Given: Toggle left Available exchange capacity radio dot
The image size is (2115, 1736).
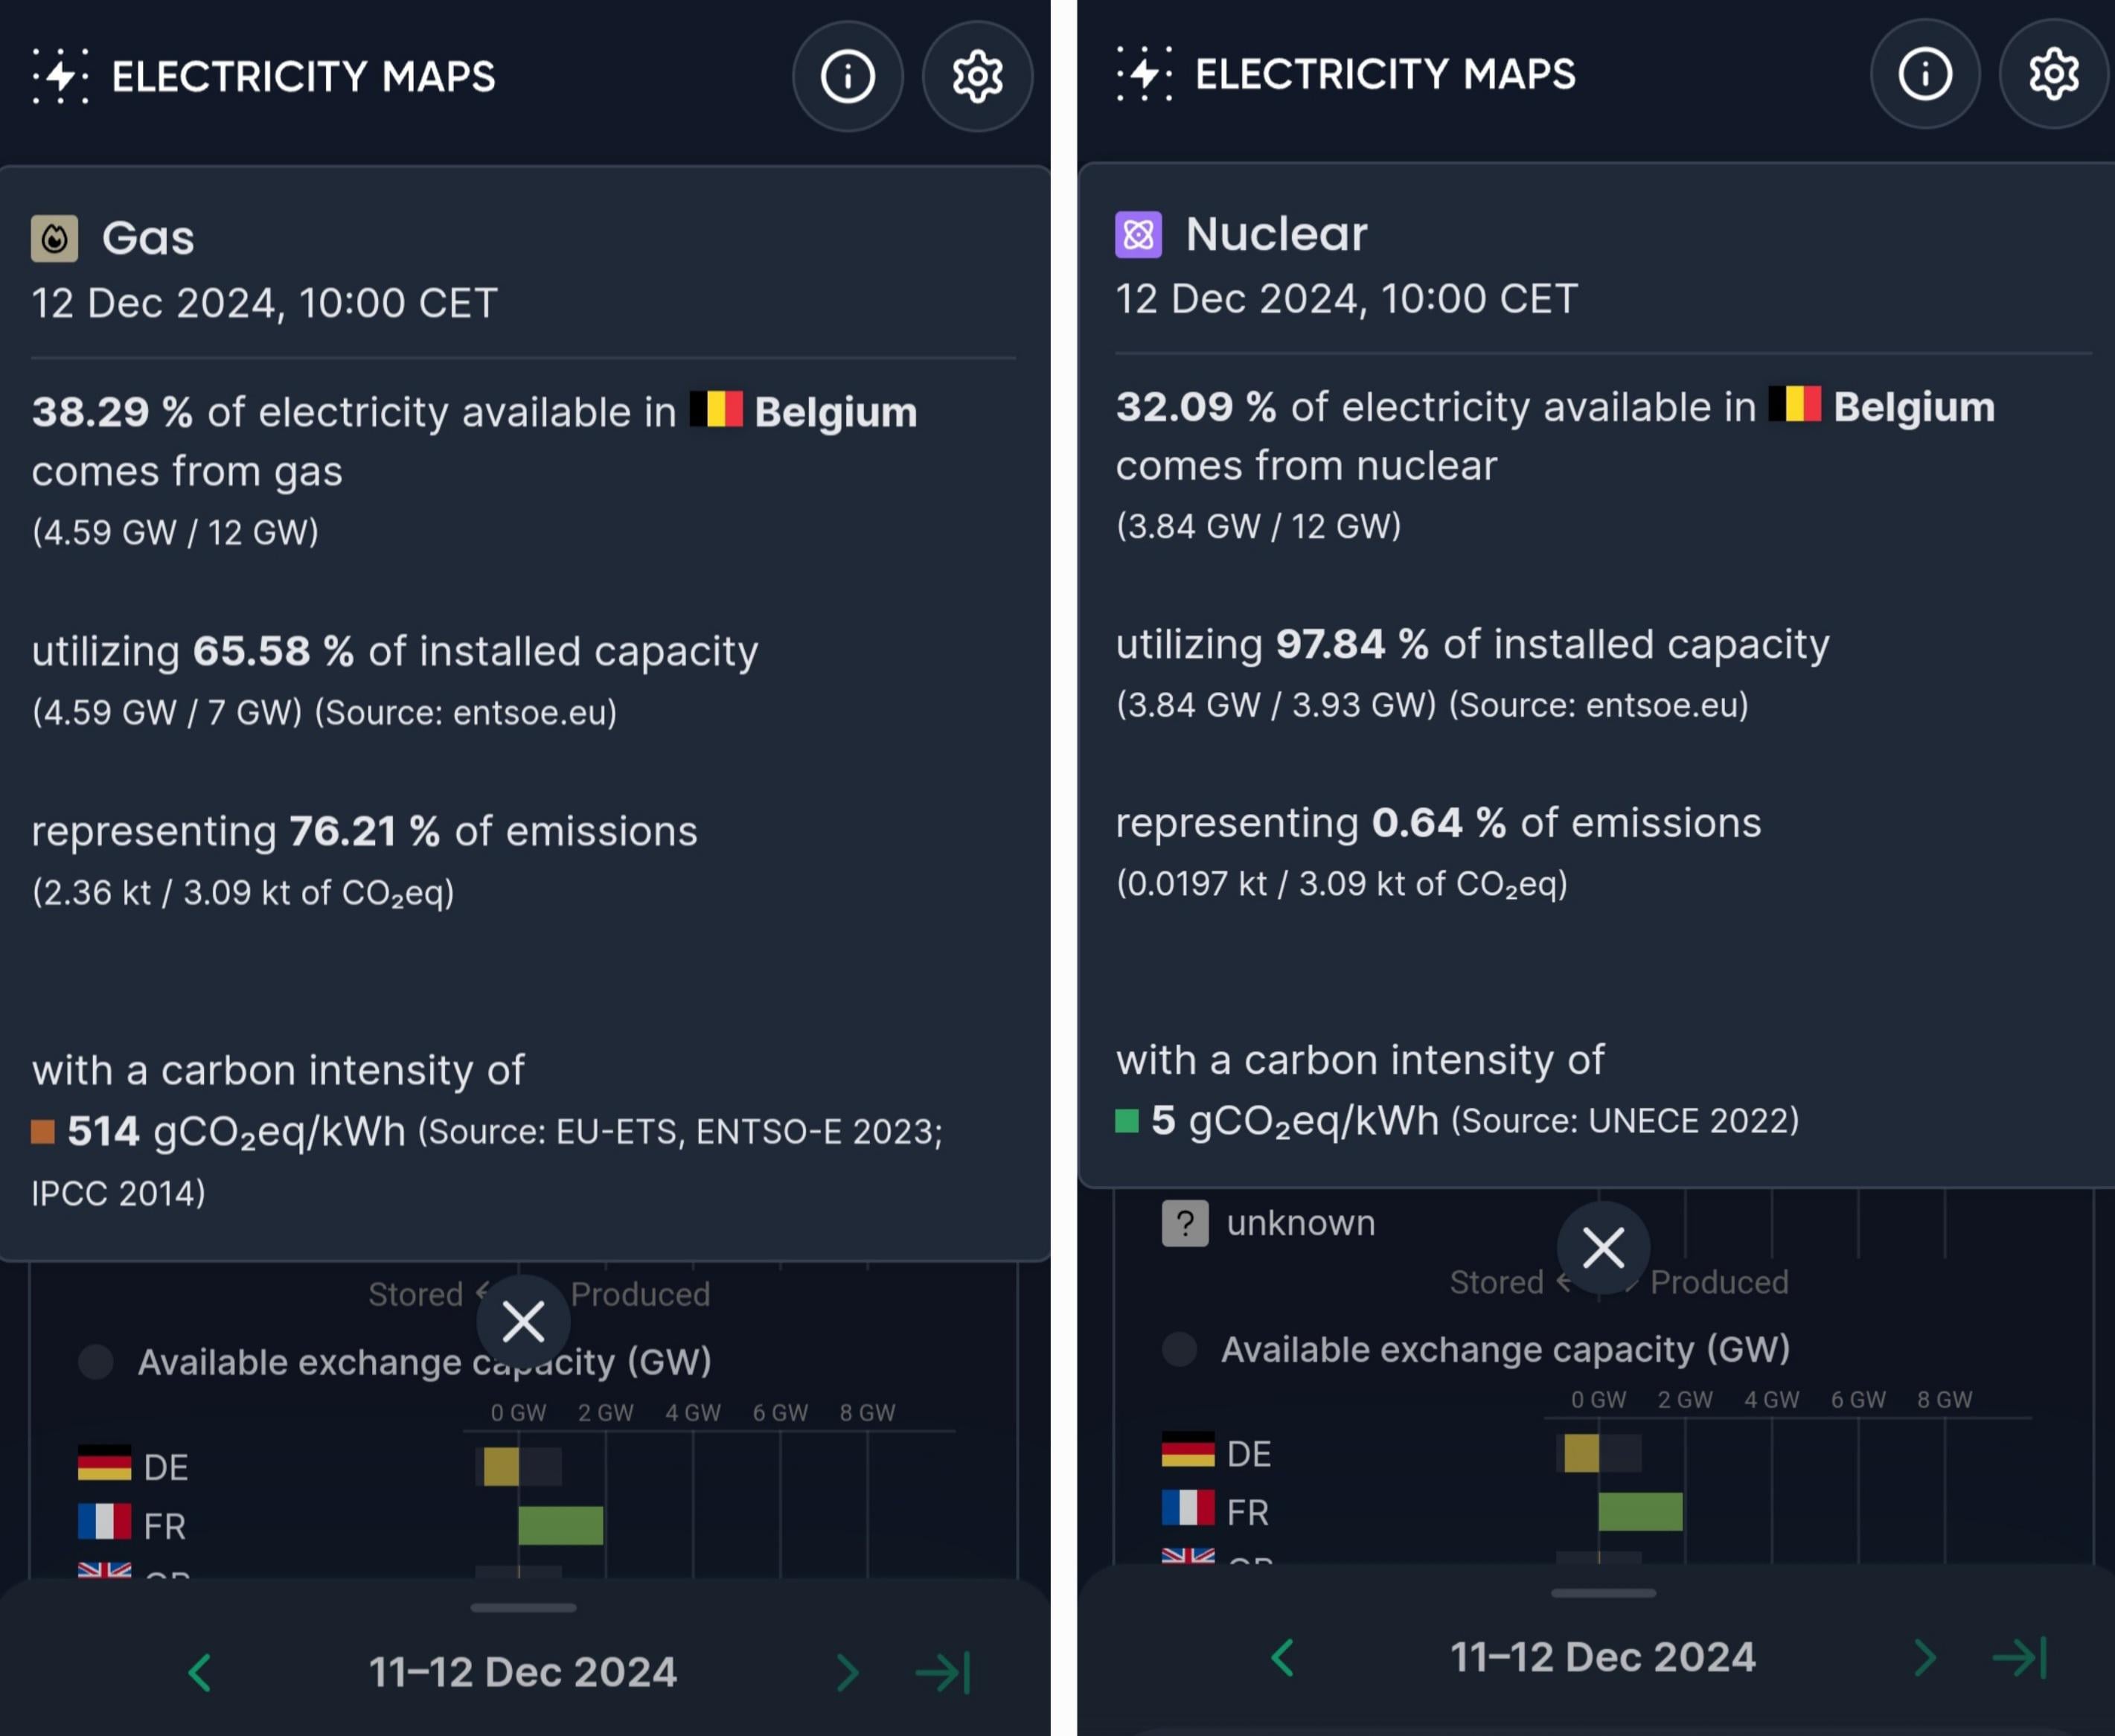Looking at the screenshot, I should coord(96,1362).
